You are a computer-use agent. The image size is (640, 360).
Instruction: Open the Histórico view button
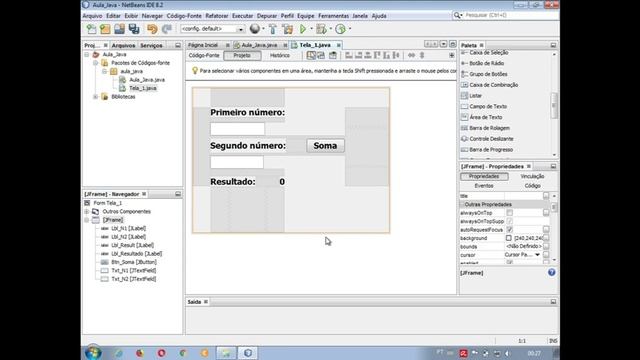point(280,56)
